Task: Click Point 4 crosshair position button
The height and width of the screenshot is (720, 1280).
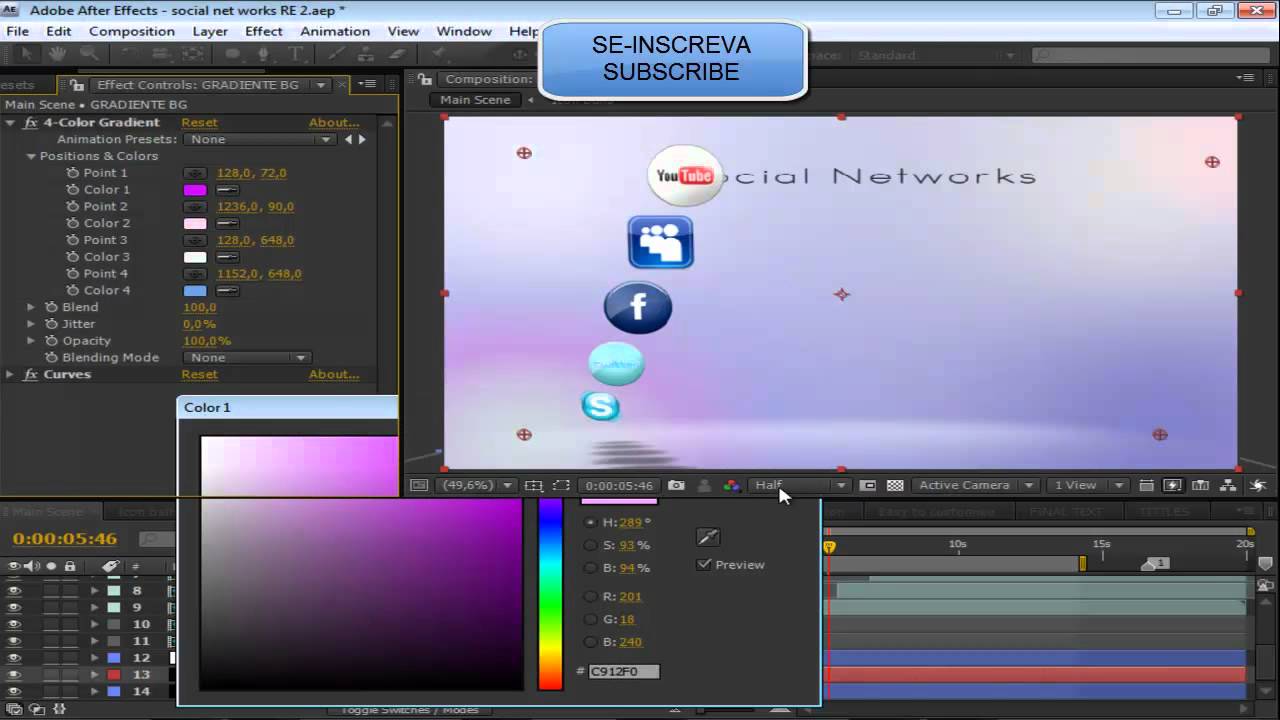Action: [x=195, y=274]
